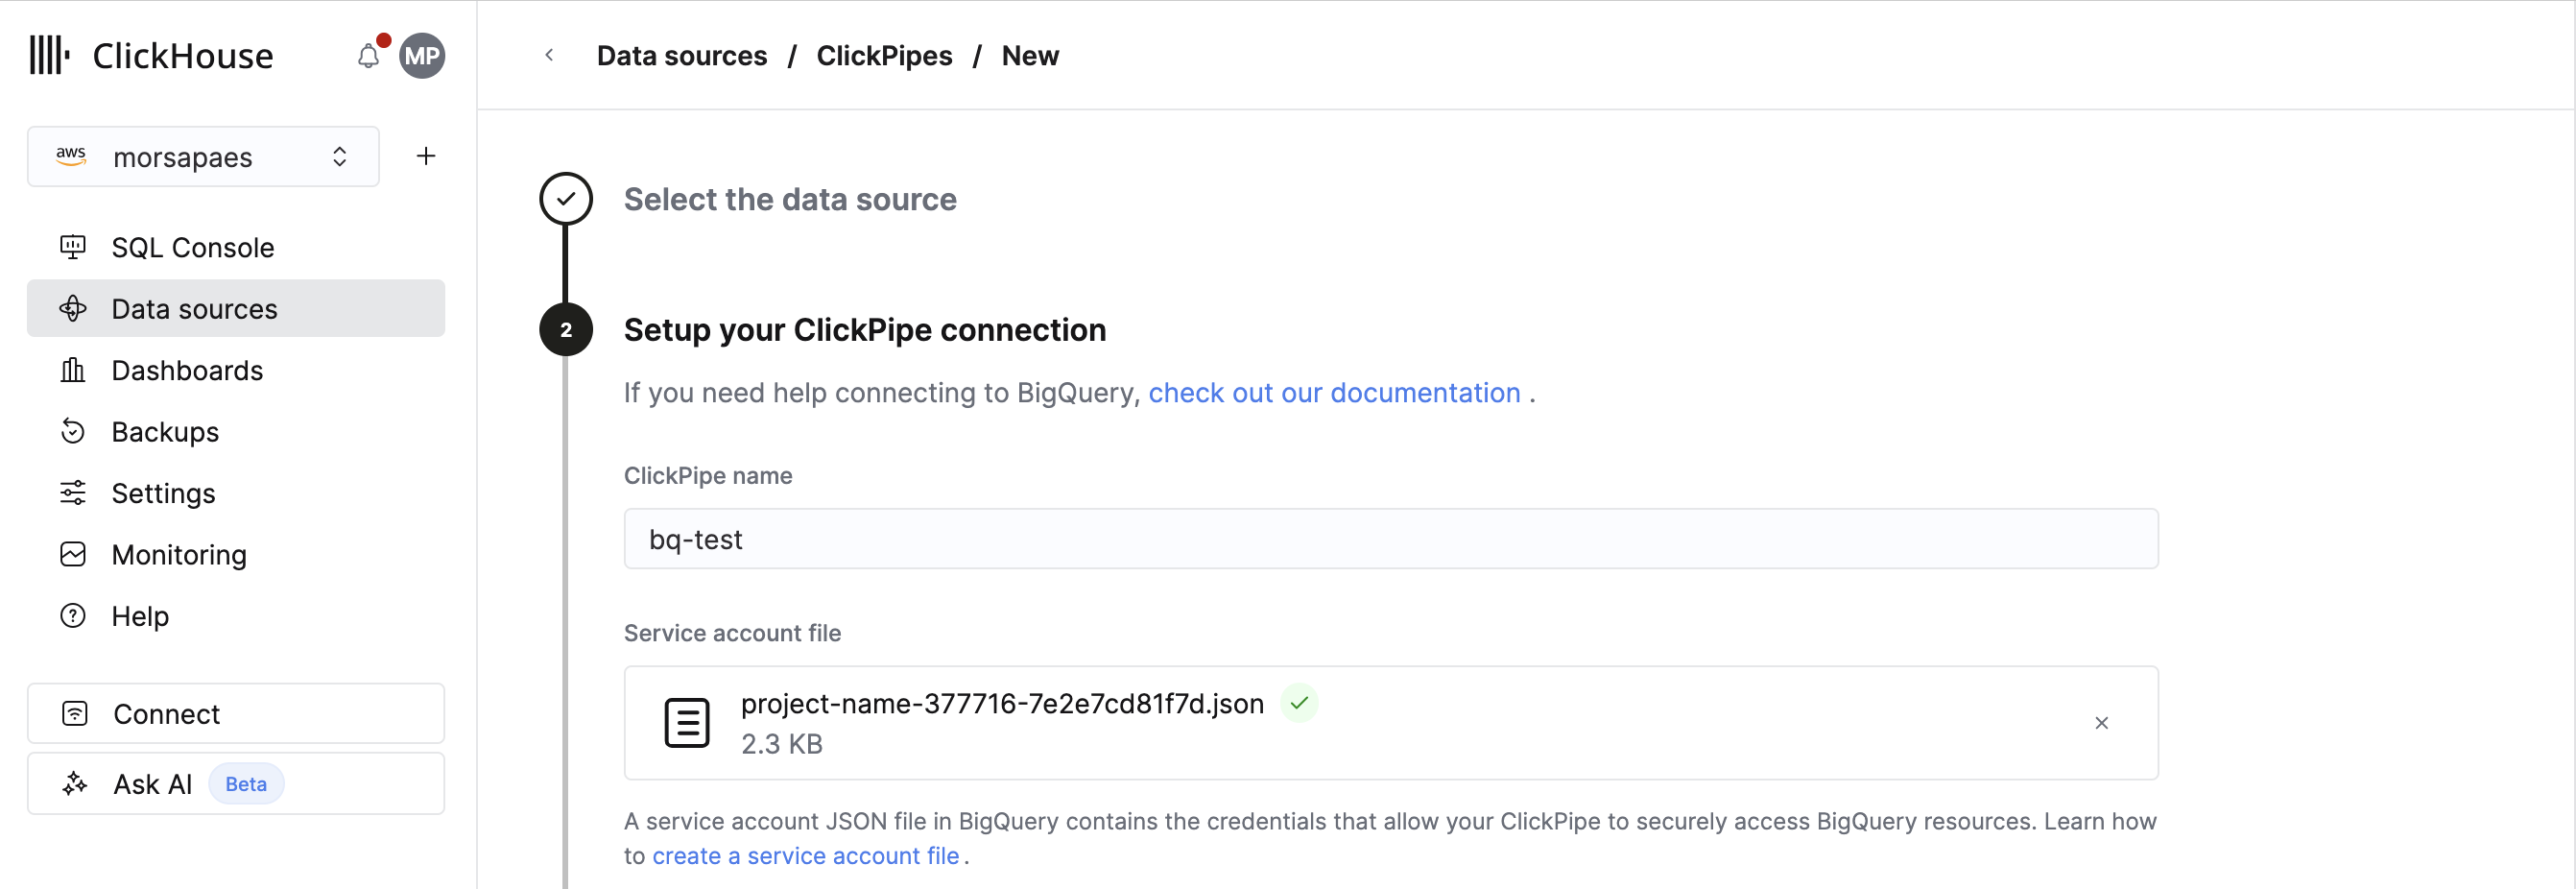Click the MP avatar circle
The image size is (2576, 889).
422,55
